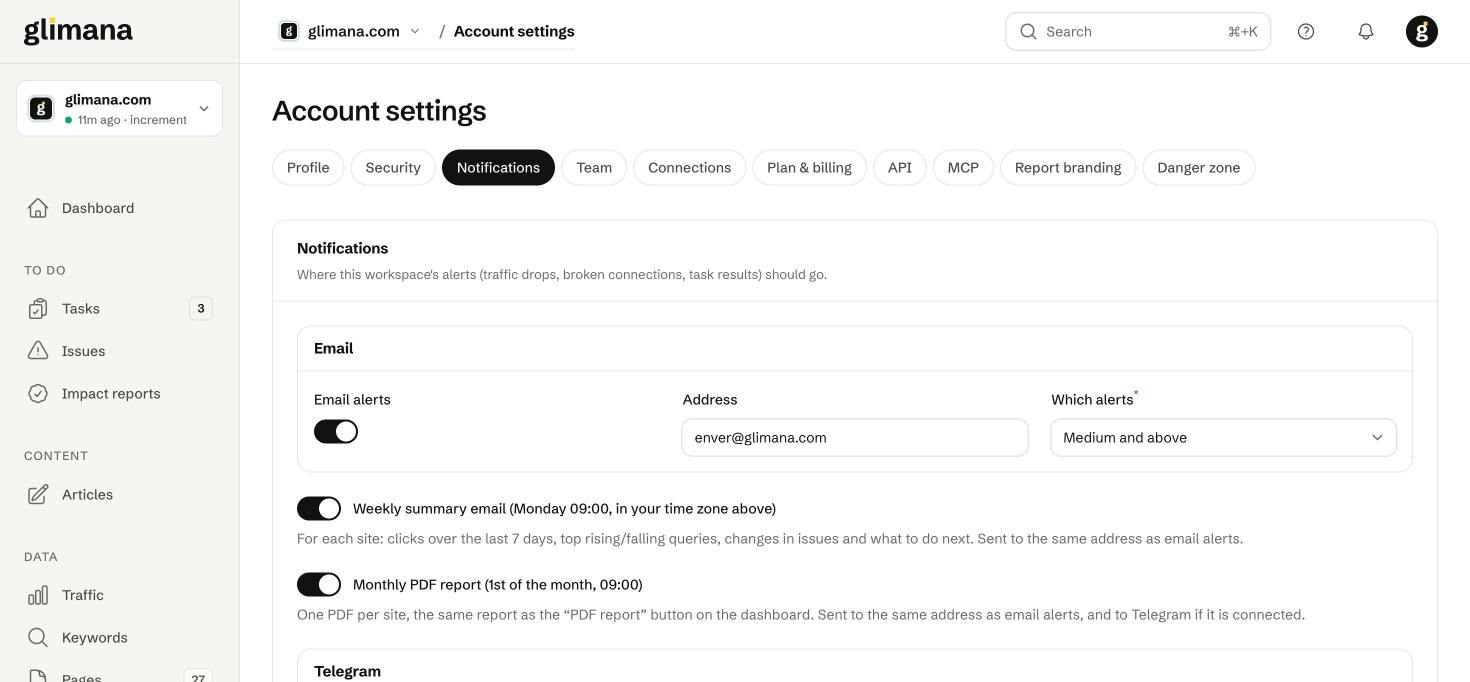Open the Report branding tab
Viewport: 1470px width, 682px height.
pos(1068,167)
